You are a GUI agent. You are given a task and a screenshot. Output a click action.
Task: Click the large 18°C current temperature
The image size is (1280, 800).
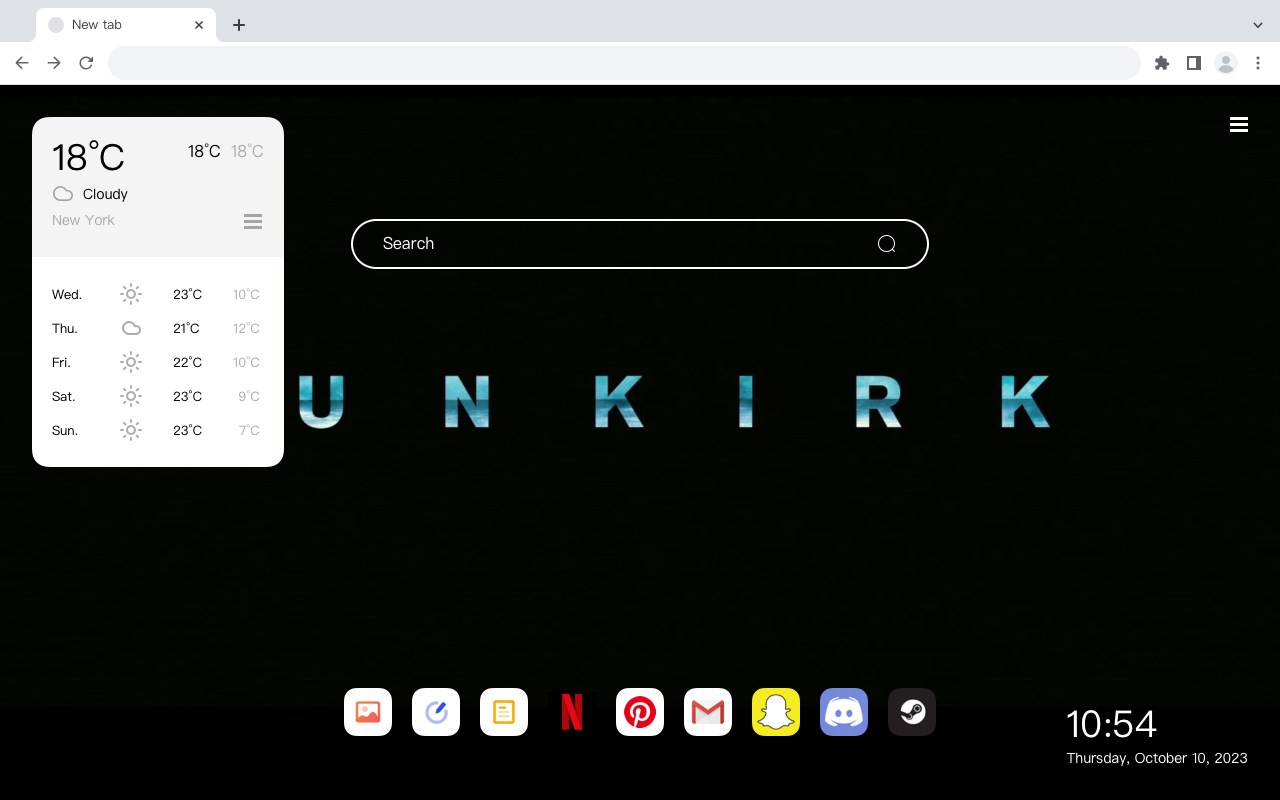pyautogui.click(x=88, y=157)
